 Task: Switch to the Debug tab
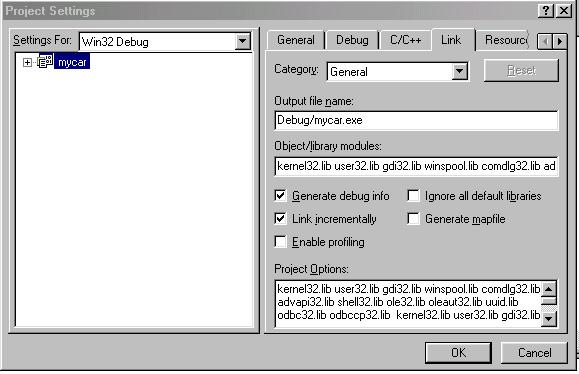pos(352,40)
